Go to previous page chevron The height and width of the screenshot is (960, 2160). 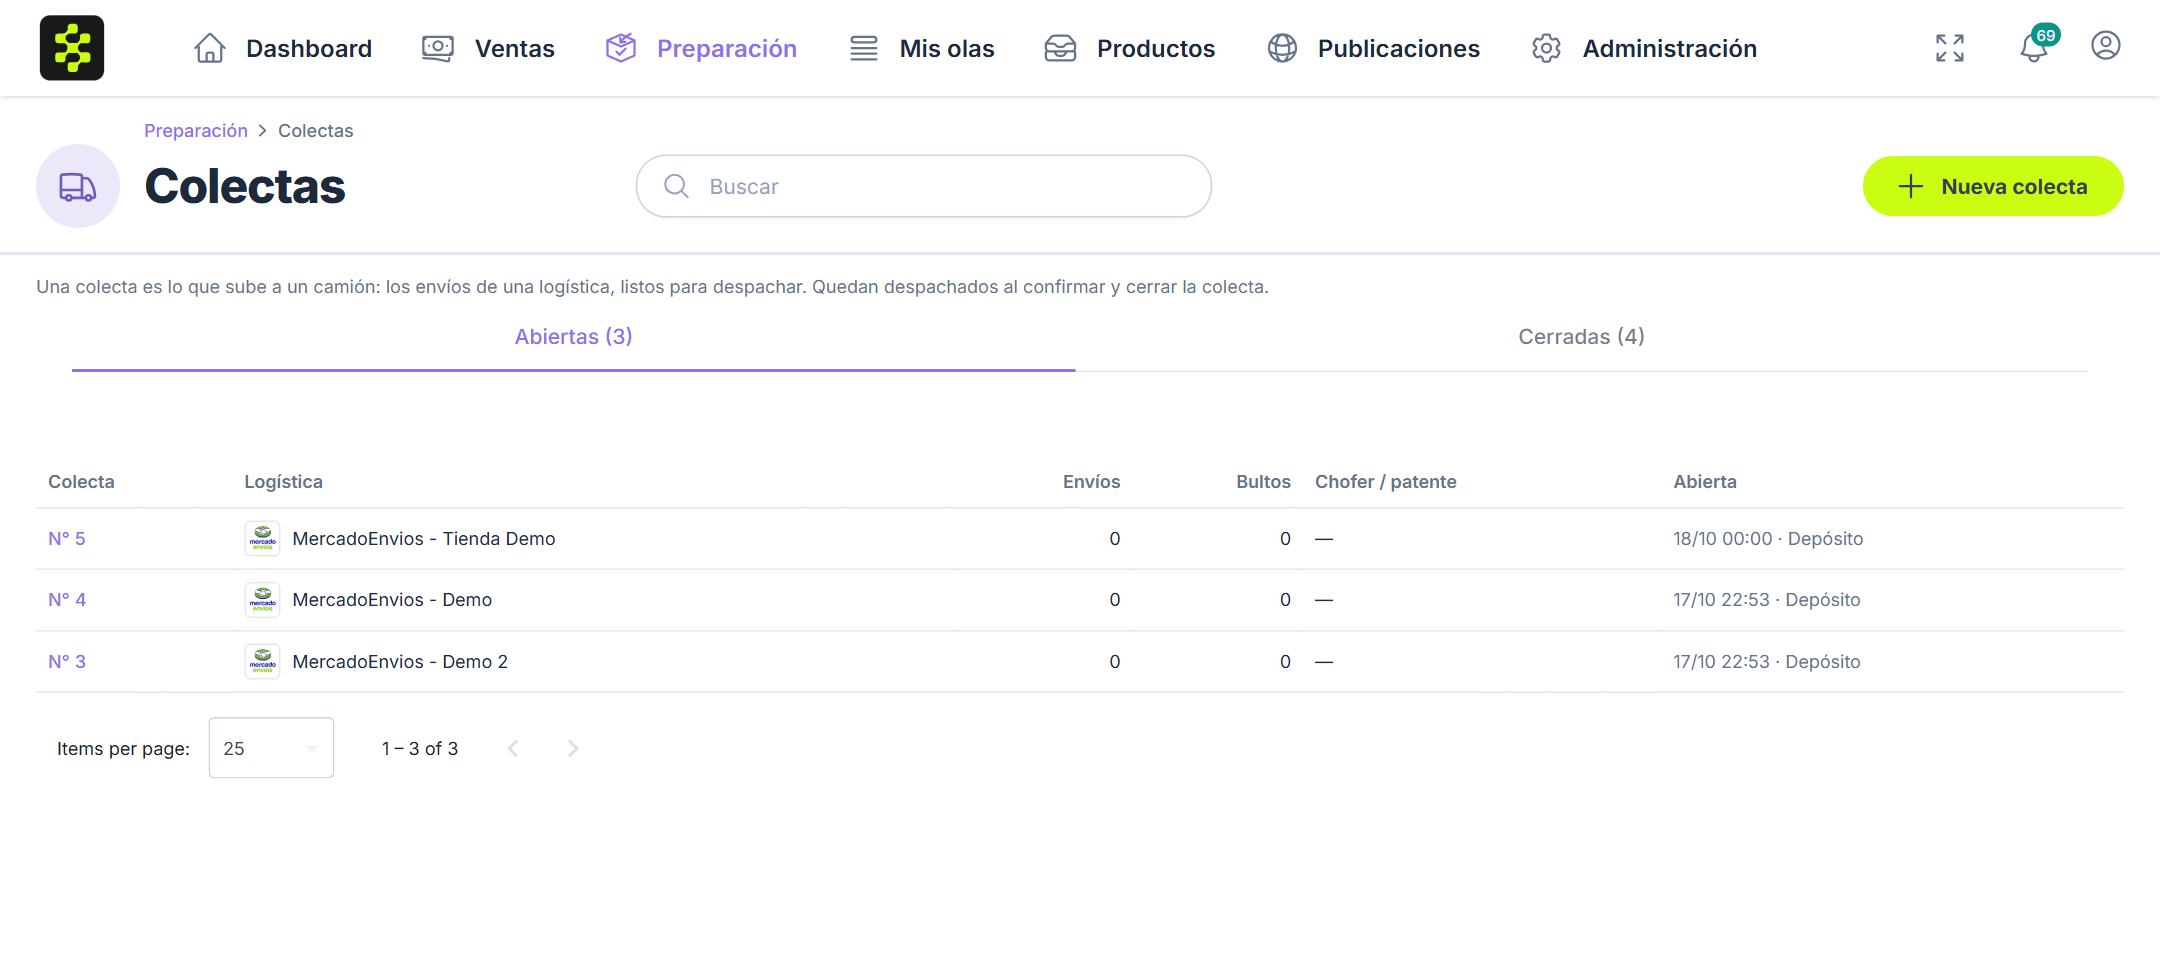[x=513, y=748]
